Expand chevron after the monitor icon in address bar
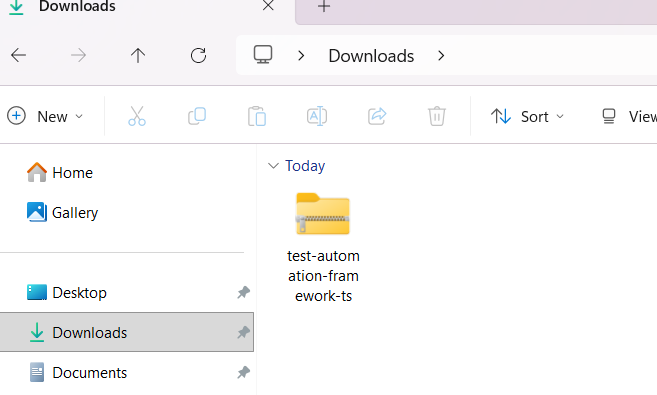The width and height of the screenshot is (657, 395). pyautogui.click(x=301, y=55)
